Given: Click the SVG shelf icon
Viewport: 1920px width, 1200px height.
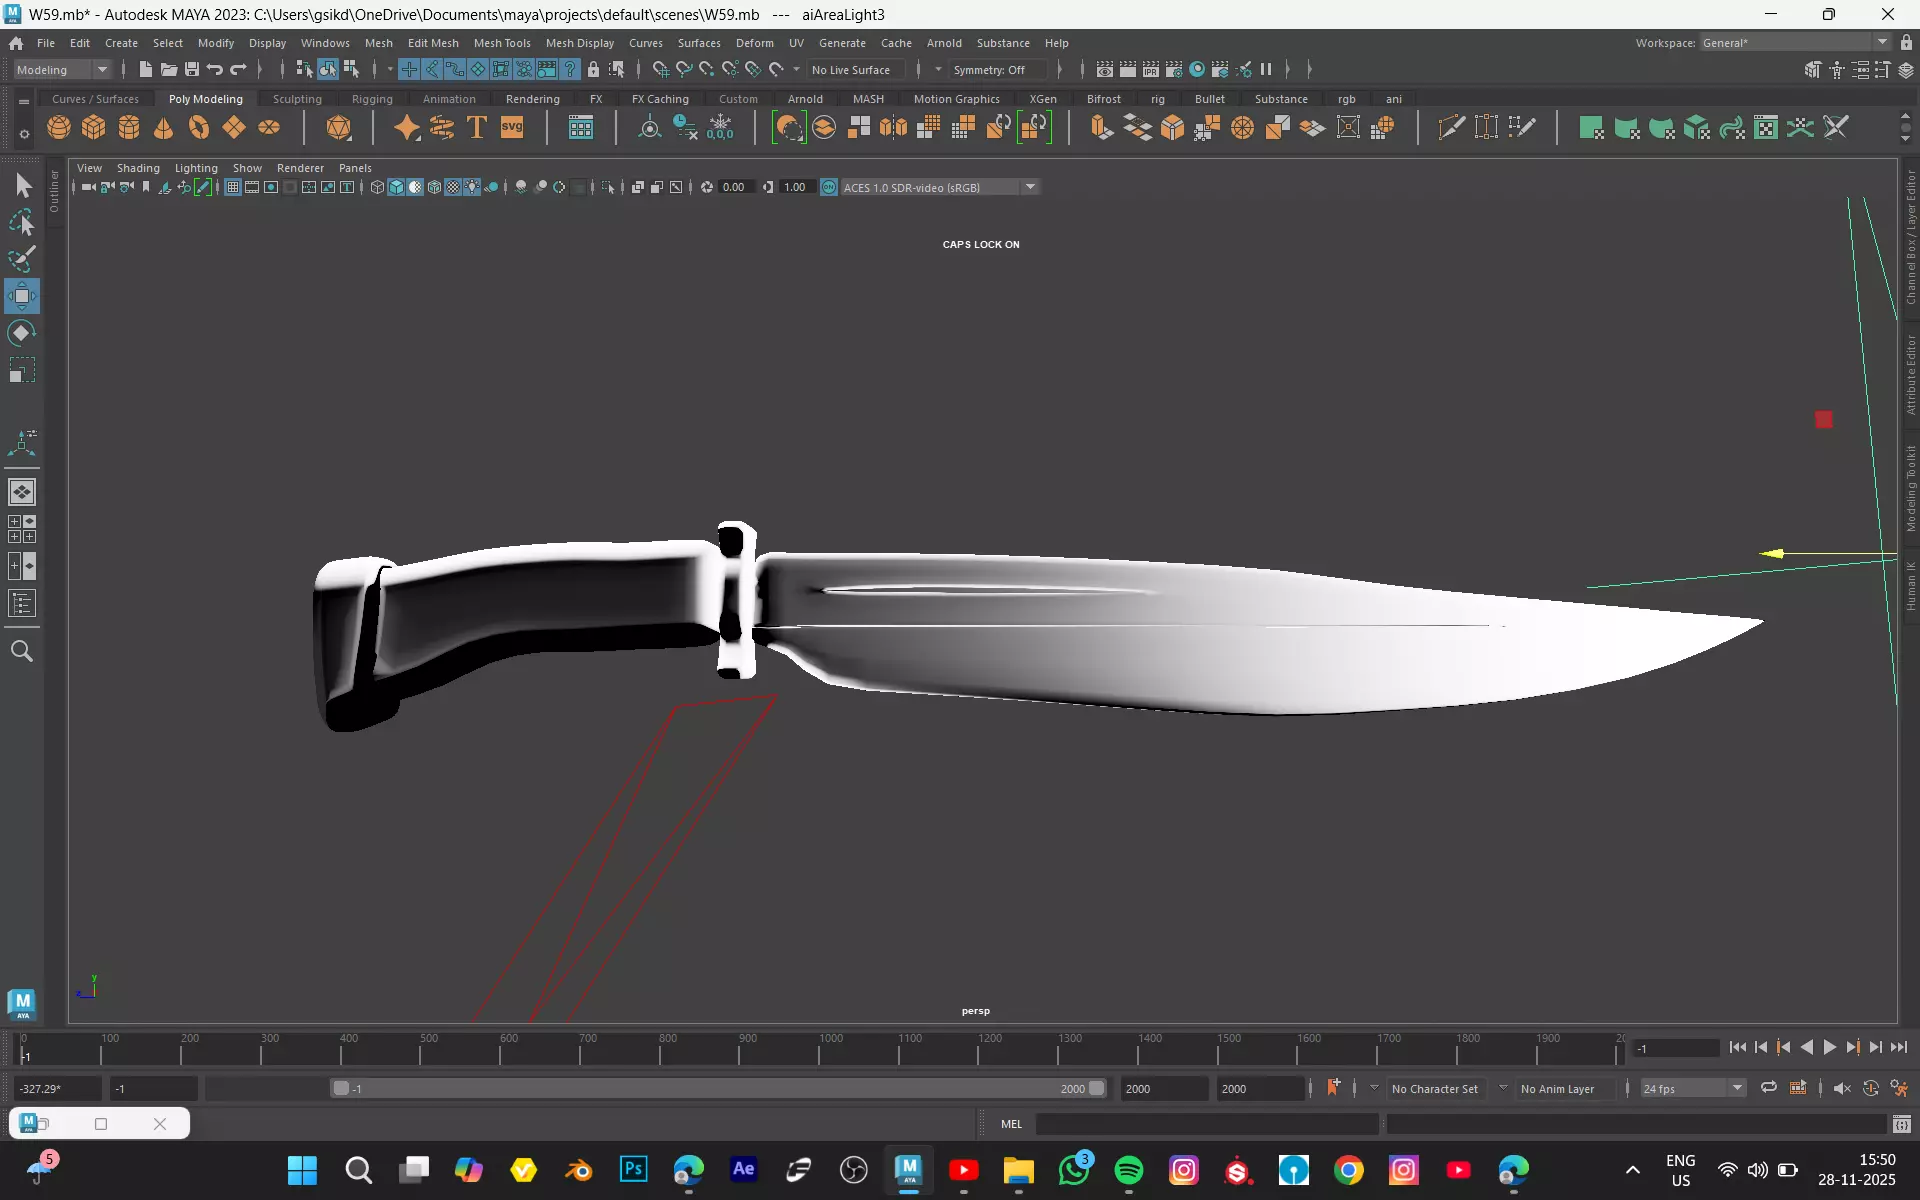Looking at the screenshot, I should pos(512,128).
